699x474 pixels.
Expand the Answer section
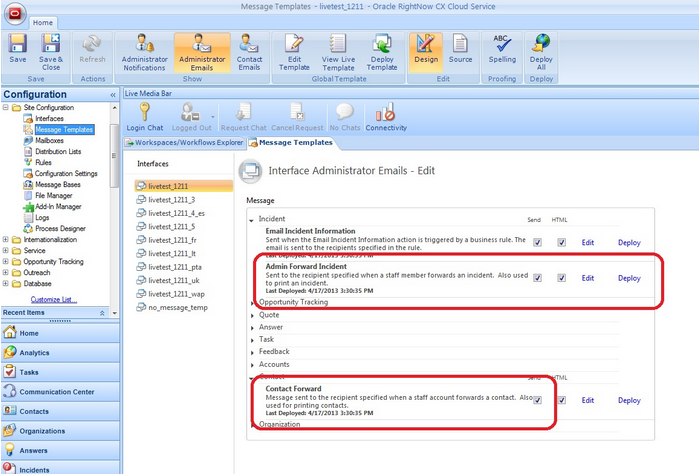[252, 328]
